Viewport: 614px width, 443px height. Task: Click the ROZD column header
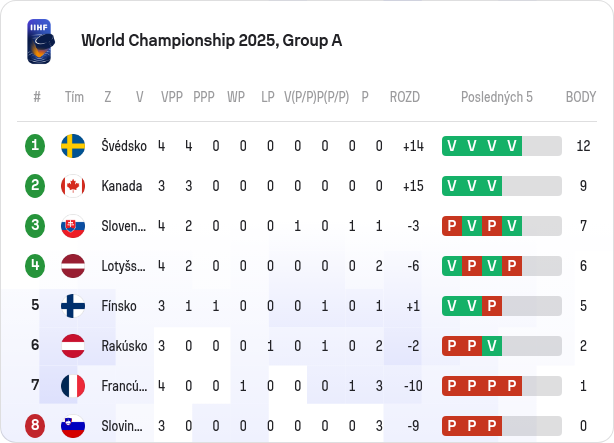(405, 97)
